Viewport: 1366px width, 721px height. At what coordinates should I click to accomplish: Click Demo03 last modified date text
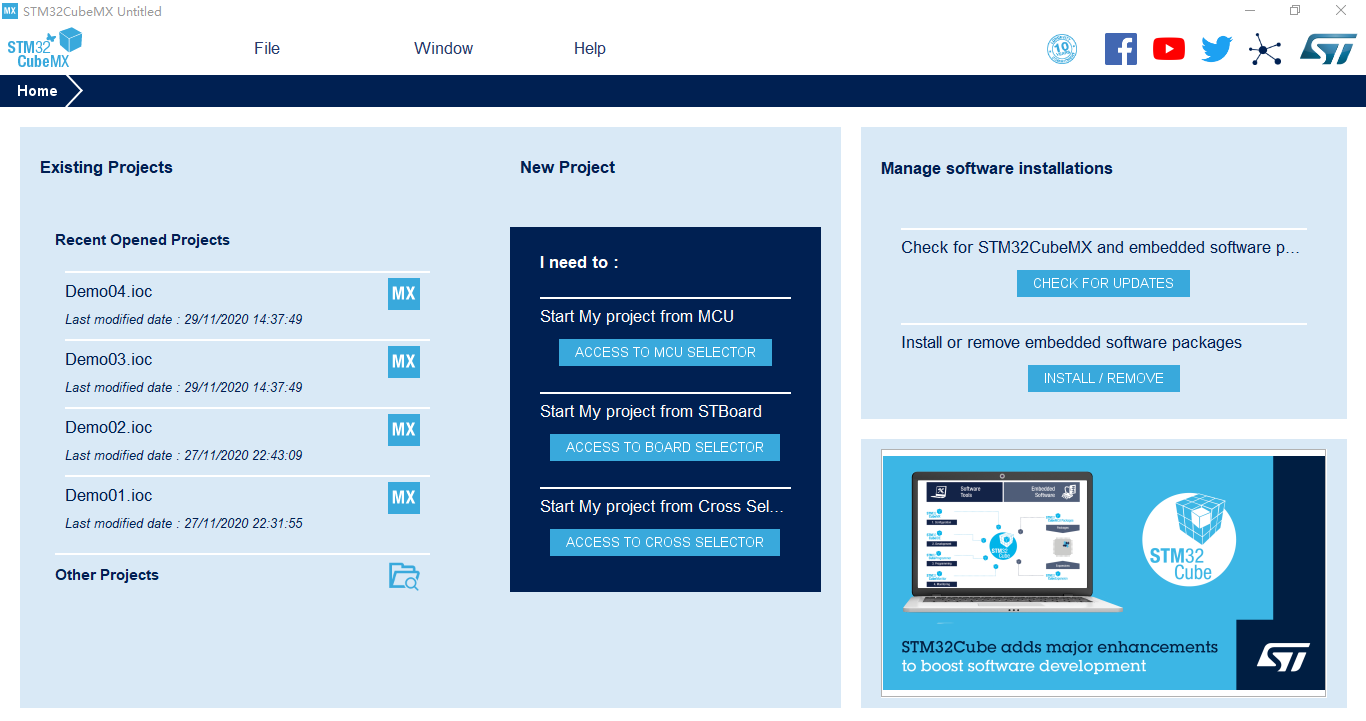[x=184, y=388]
